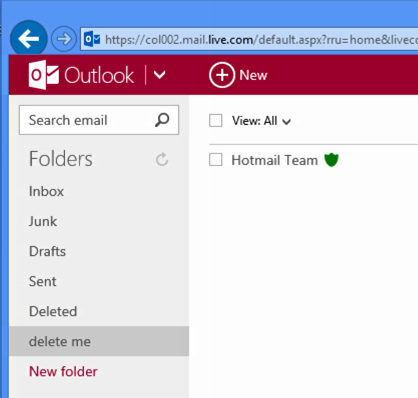Tick the select-all messages checkbox

[x=216, y=121]
